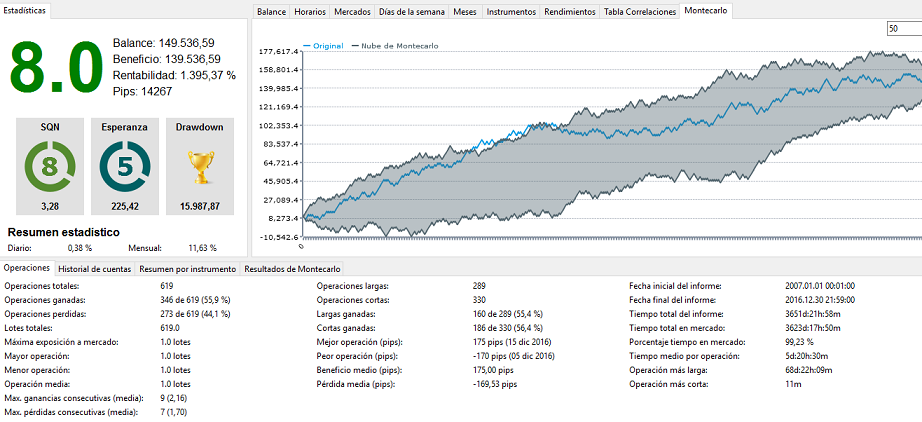Click the large green 8.0 score
This screenshot has width=922, height=422.
coord(57,67)
